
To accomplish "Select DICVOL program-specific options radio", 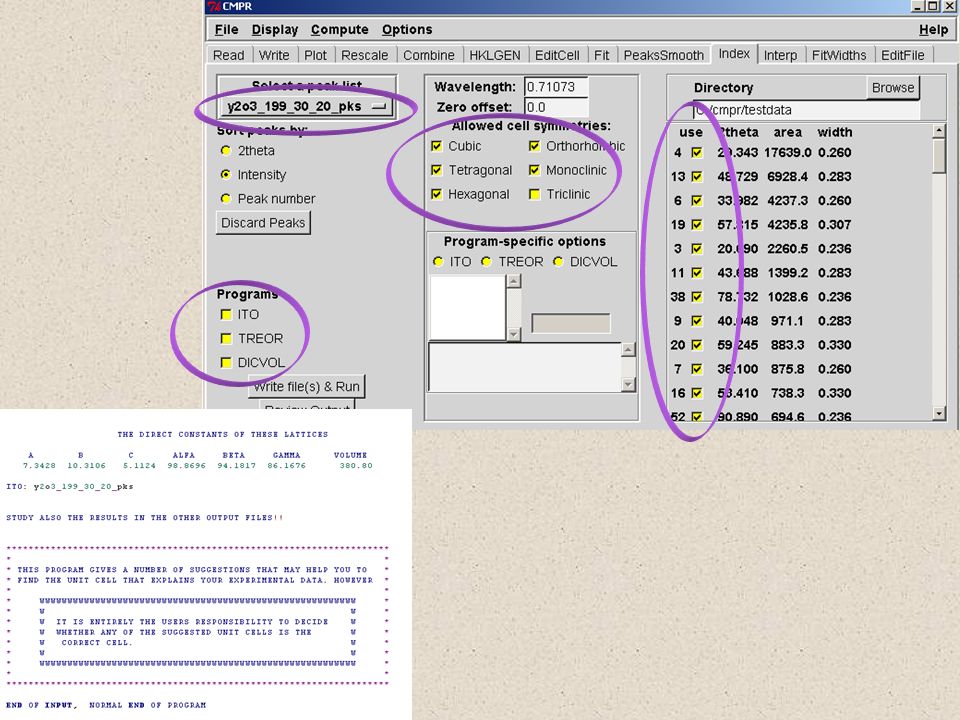I will pyautogui.click(x=558, y=261).
